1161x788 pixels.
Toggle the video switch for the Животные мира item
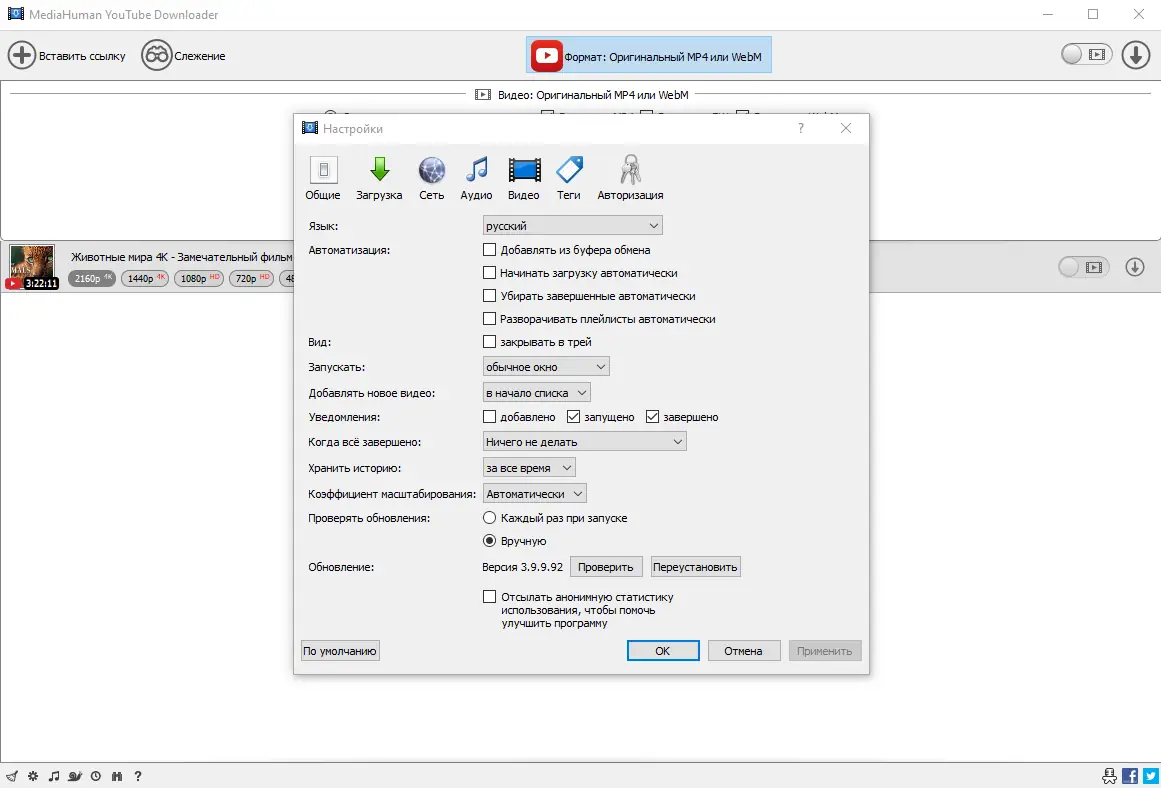pyautogui.click(x=1083, y=267)
